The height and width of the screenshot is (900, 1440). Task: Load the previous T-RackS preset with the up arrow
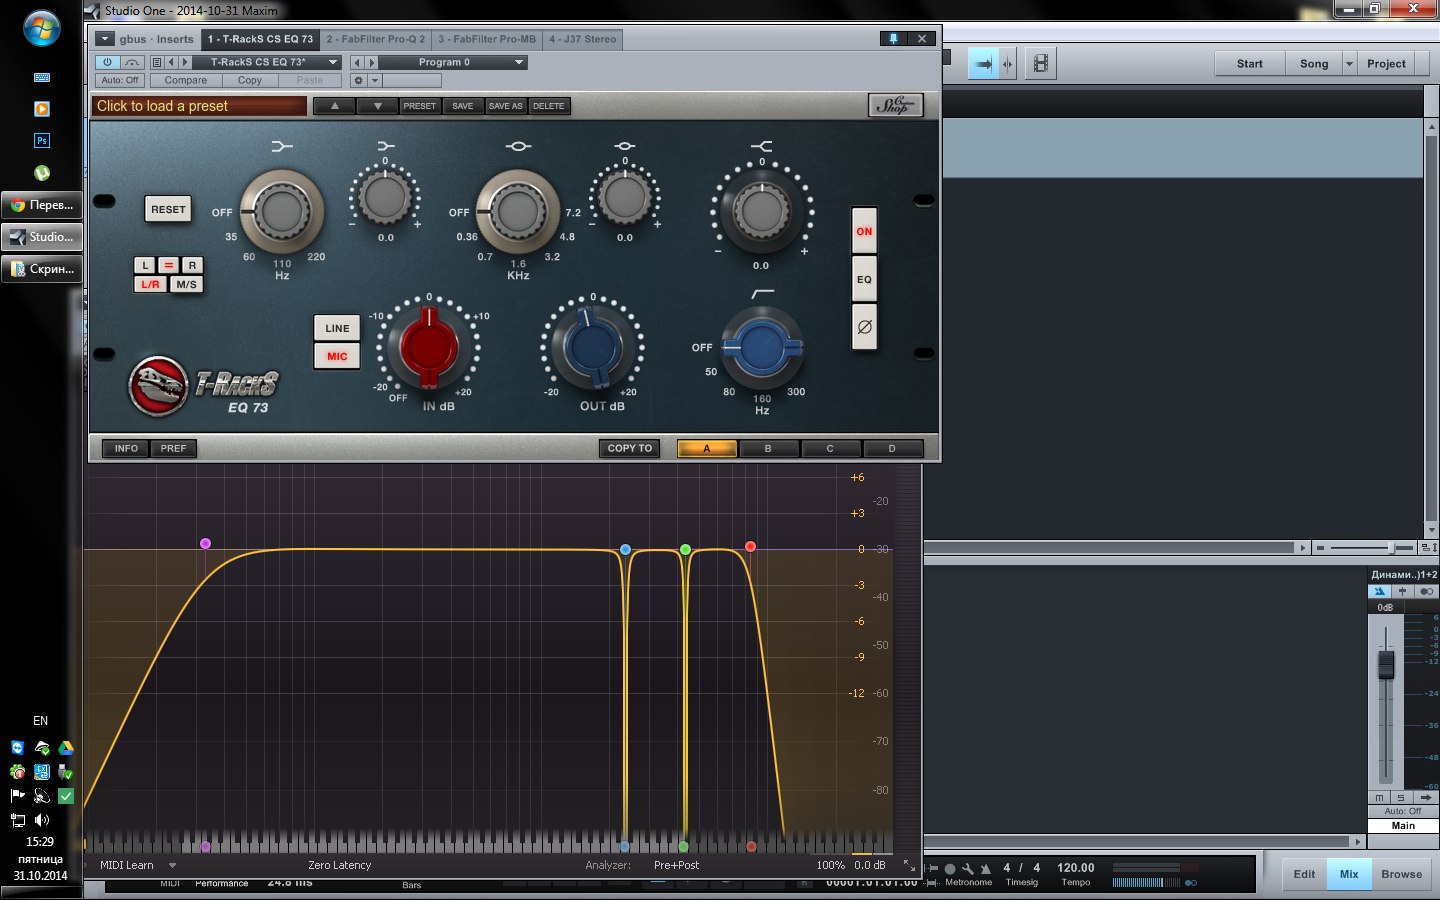(x=335, y=106)
